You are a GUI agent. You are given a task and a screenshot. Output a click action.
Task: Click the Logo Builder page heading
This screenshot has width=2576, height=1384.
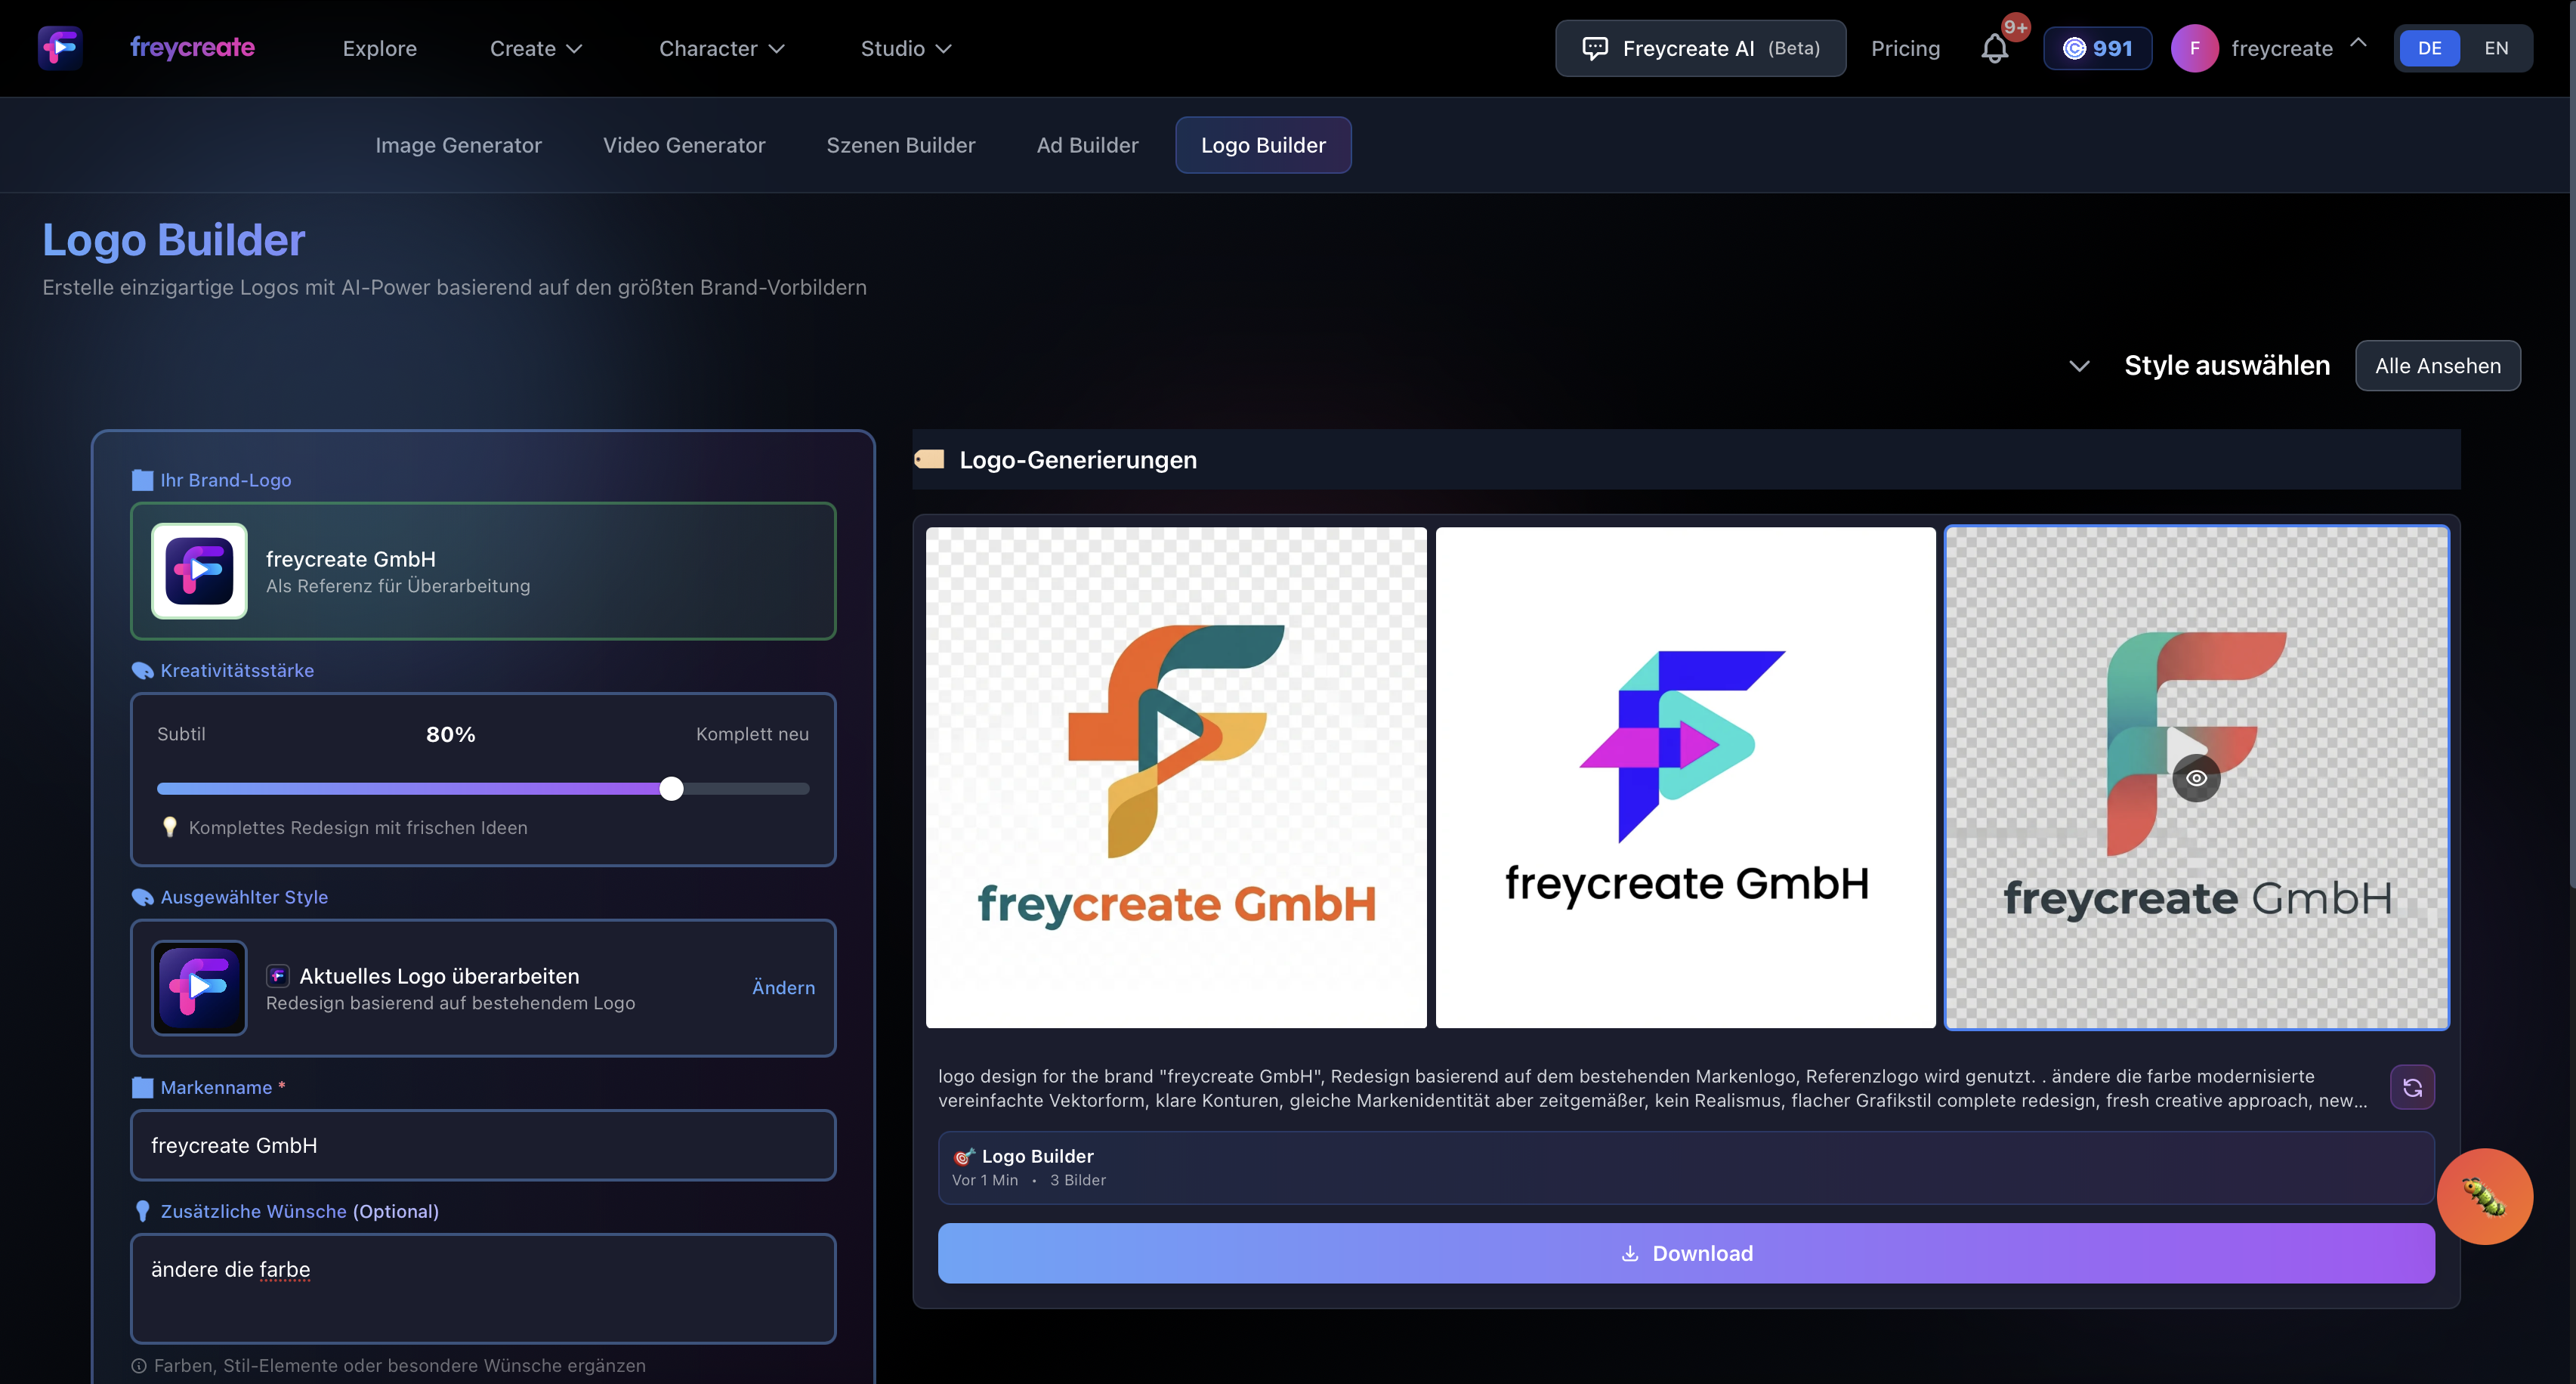click(173, 240)
